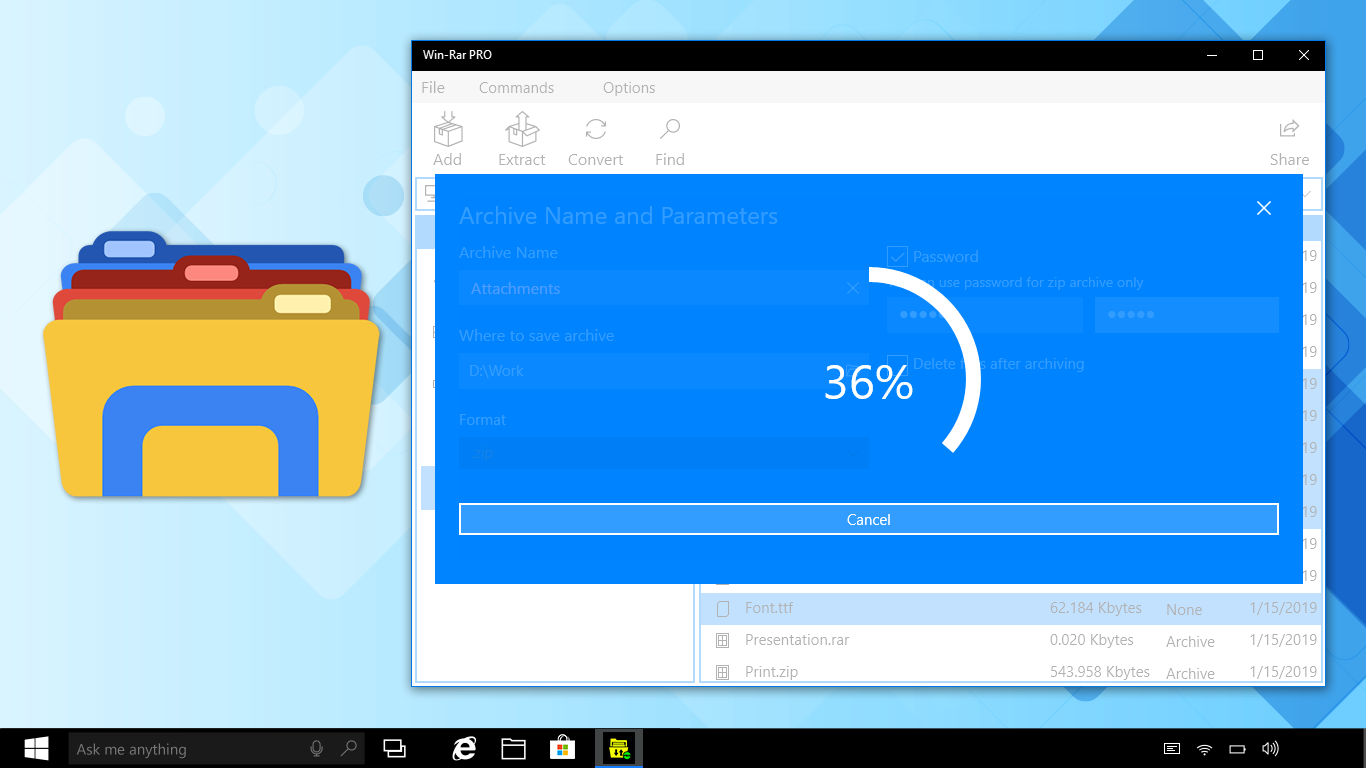Click the microphone icon in the search box
1366x768 pixels.
point(317,748)
